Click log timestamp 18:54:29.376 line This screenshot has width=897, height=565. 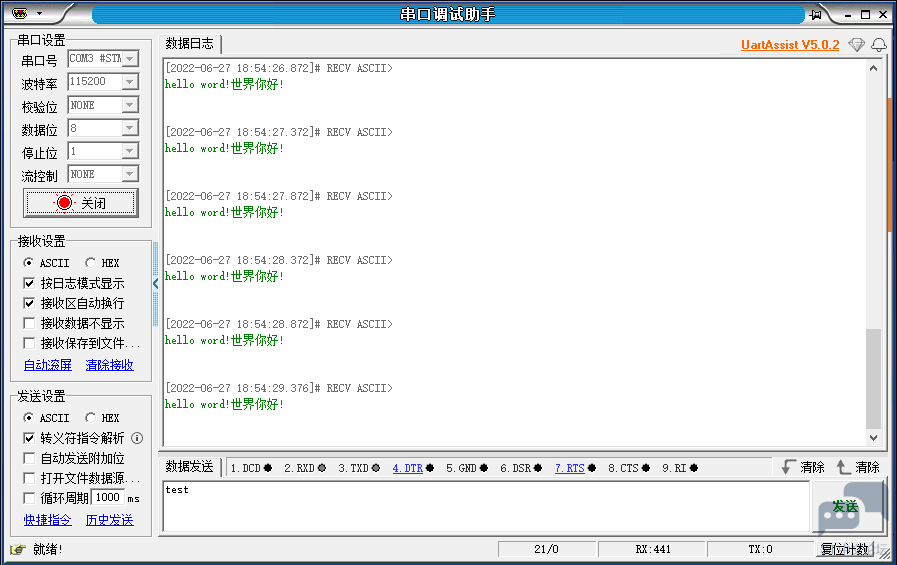(x=279, y=388)
